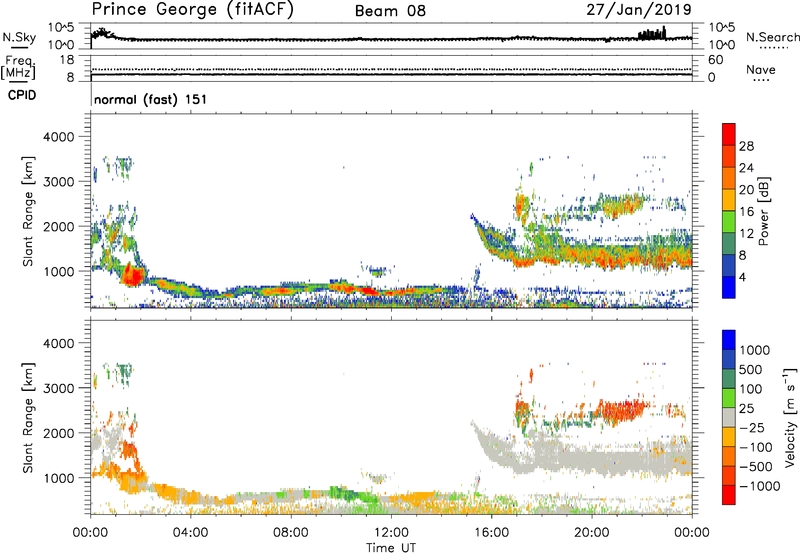
Task: Click the '04:00' time tick label
Action: point(190,533)
